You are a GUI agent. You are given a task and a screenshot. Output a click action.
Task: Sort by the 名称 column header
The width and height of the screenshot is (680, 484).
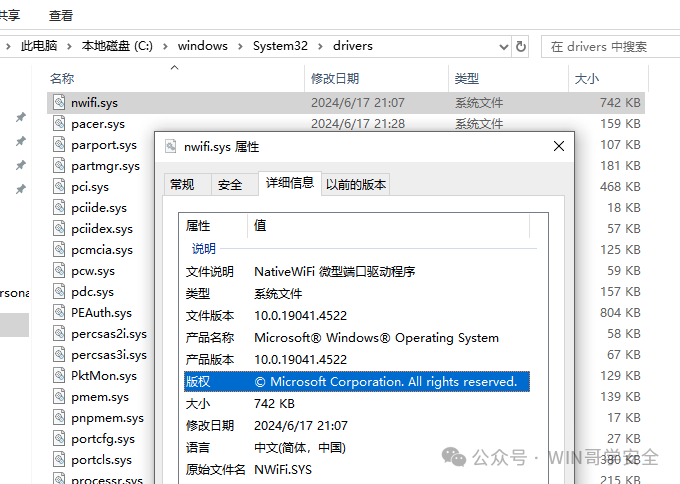[x=175, y=78]
